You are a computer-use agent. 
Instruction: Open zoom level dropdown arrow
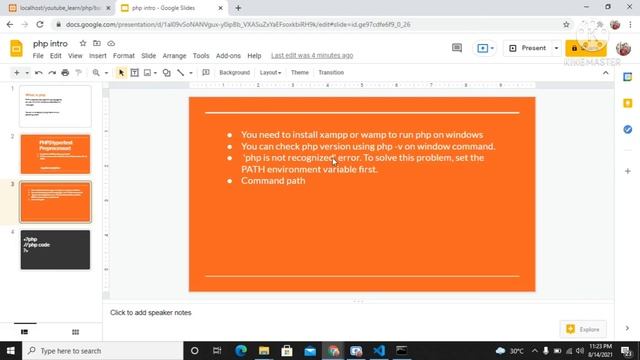coord(106,73)
